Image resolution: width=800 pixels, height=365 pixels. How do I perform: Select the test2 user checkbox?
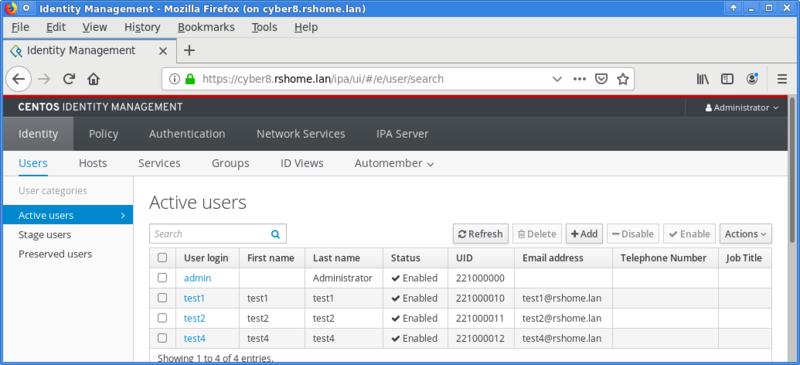162,318
